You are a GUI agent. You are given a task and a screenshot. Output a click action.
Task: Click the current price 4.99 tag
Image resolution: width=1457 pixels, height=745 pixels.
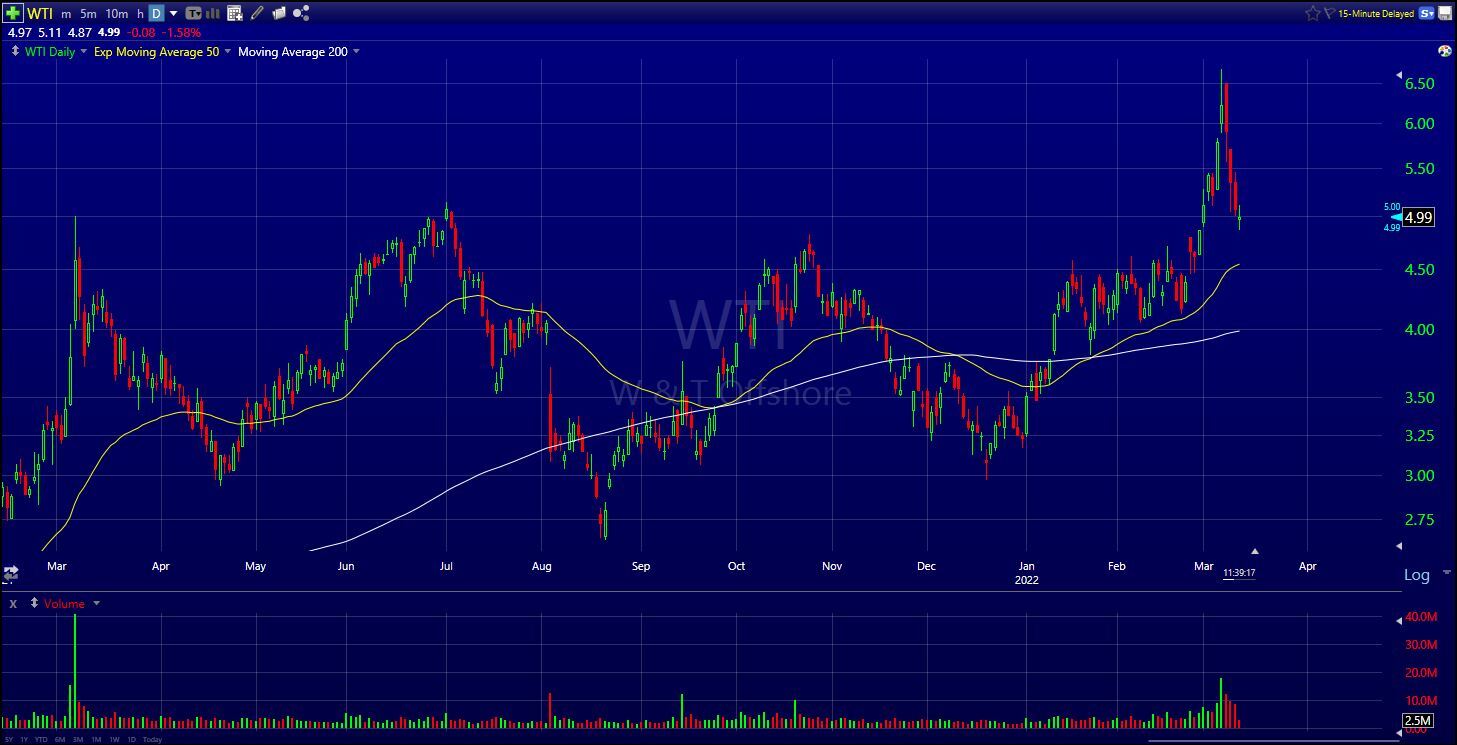(1419, 217)
